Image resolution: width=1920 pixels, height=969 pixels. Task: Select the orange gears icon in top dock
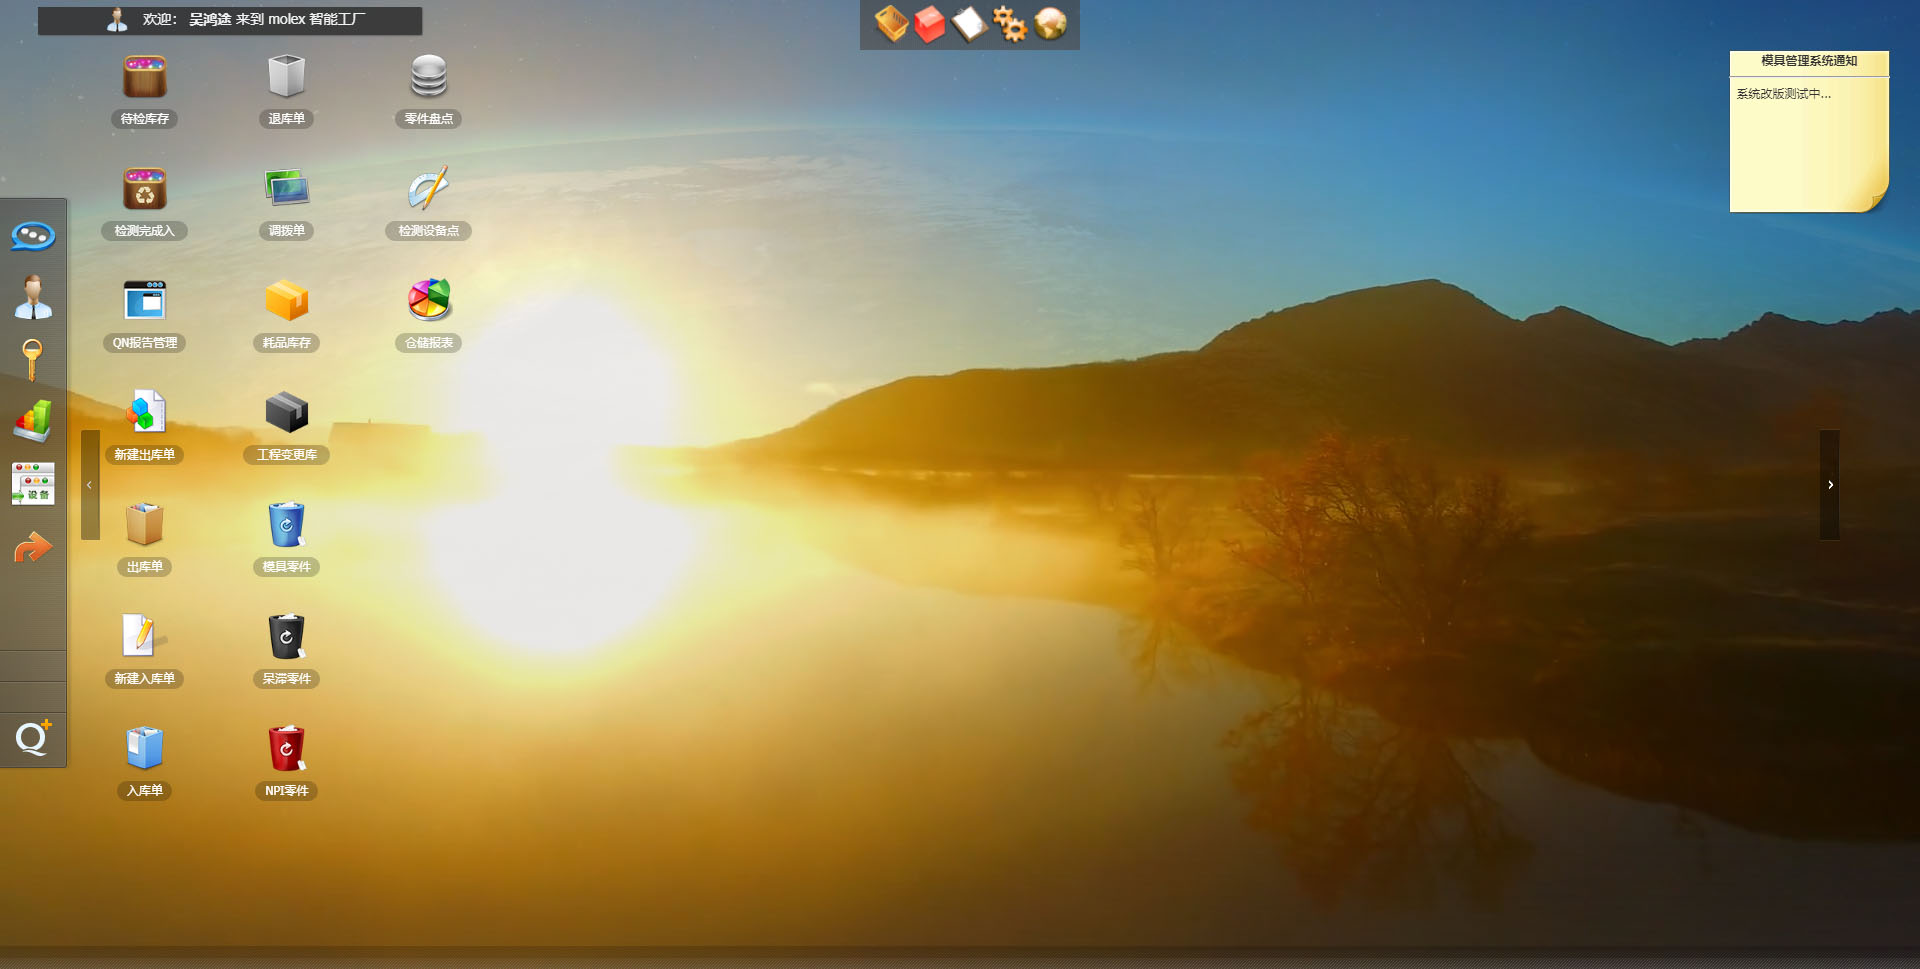point(1010,24)
